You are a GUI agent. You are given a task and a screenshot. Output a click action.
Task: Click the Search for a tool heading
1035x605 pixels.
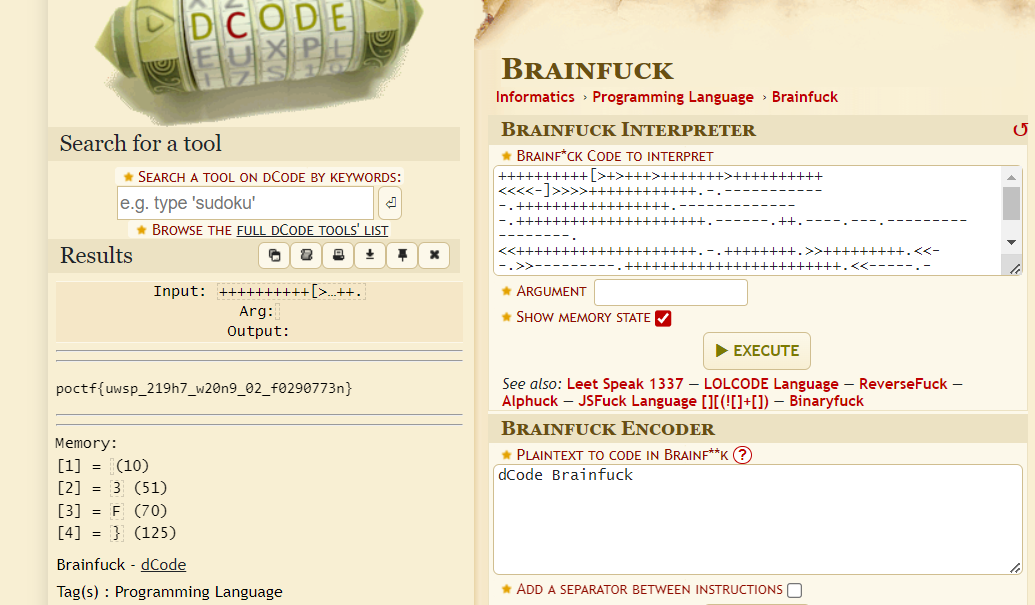click(141, 144)
